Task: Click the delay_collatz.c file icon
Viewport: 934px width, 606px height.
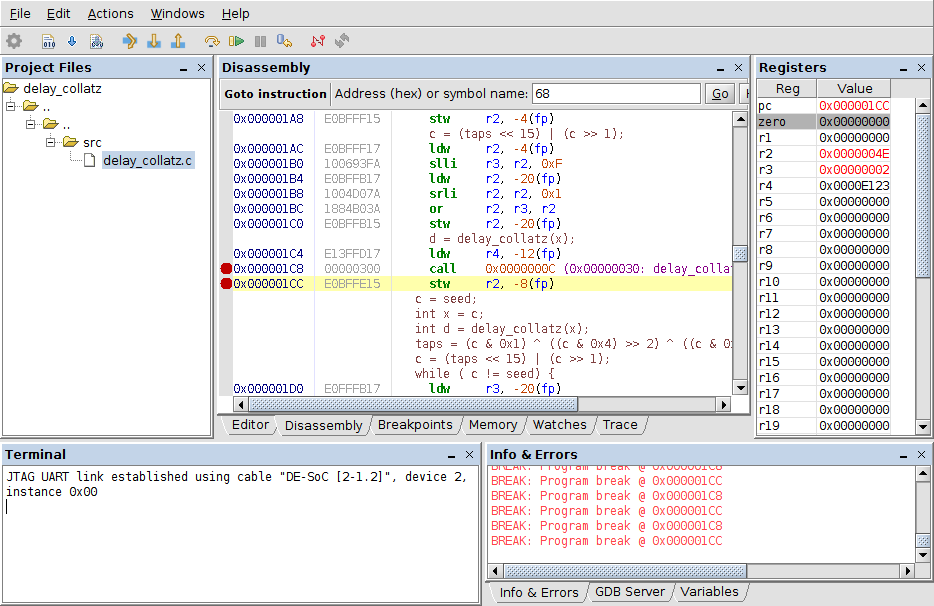Action: (x=89, y=160)
